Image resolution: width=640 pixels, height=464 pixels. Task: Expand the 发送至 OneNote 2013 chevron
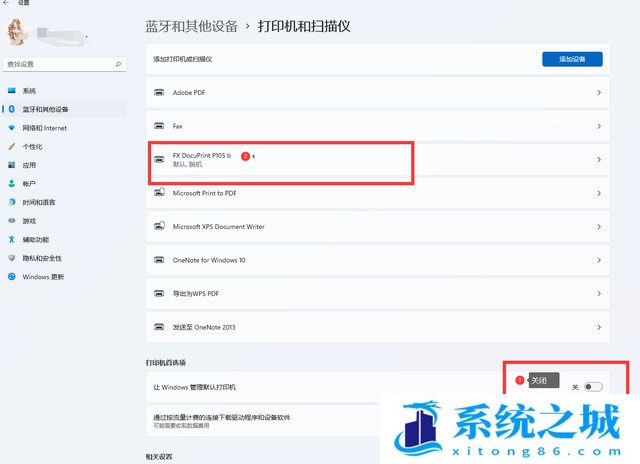click(599, 327)
